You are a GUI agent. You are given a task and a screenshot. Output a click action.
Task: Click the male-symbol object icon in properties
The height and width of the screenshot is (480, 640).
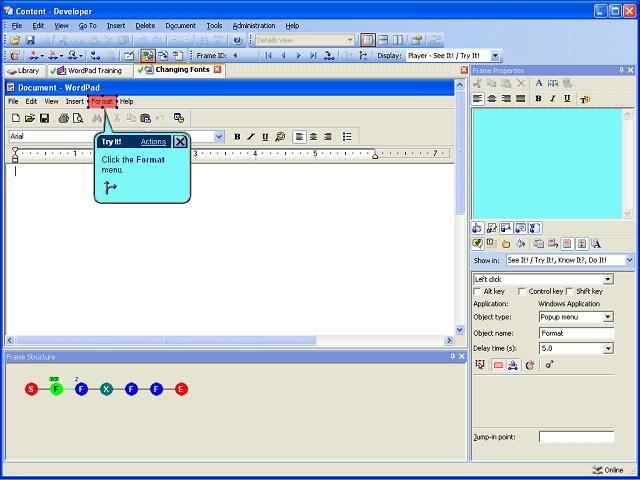(x=550, y=365)
